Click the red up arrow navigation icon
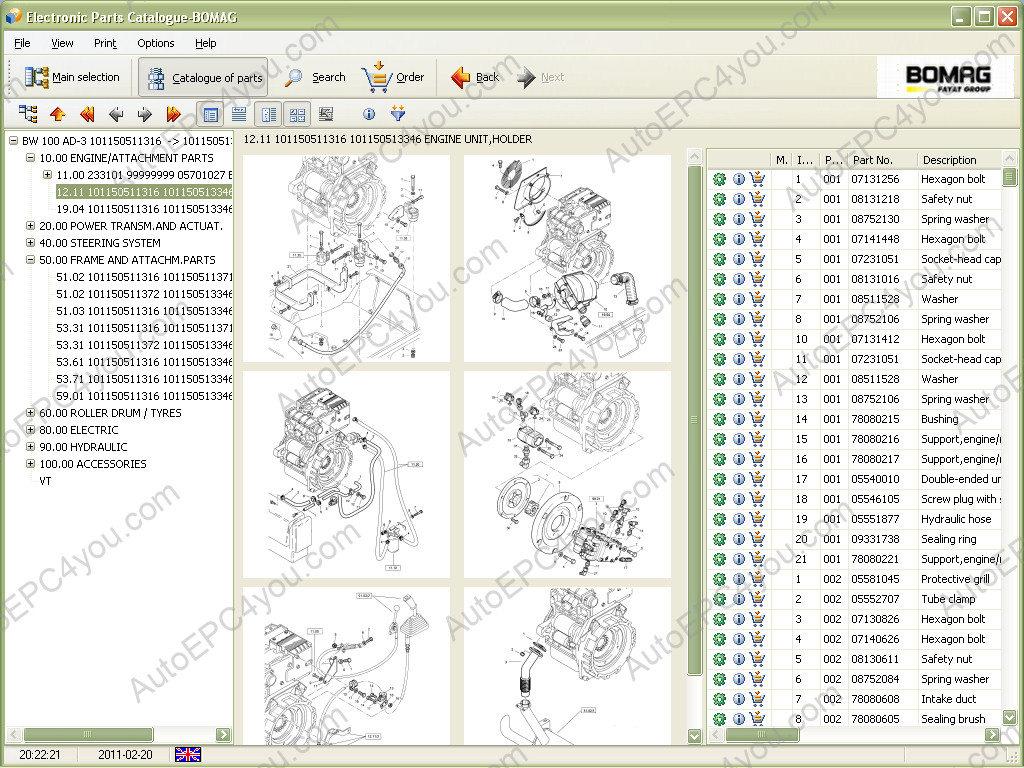 click(x=57, y=114)
